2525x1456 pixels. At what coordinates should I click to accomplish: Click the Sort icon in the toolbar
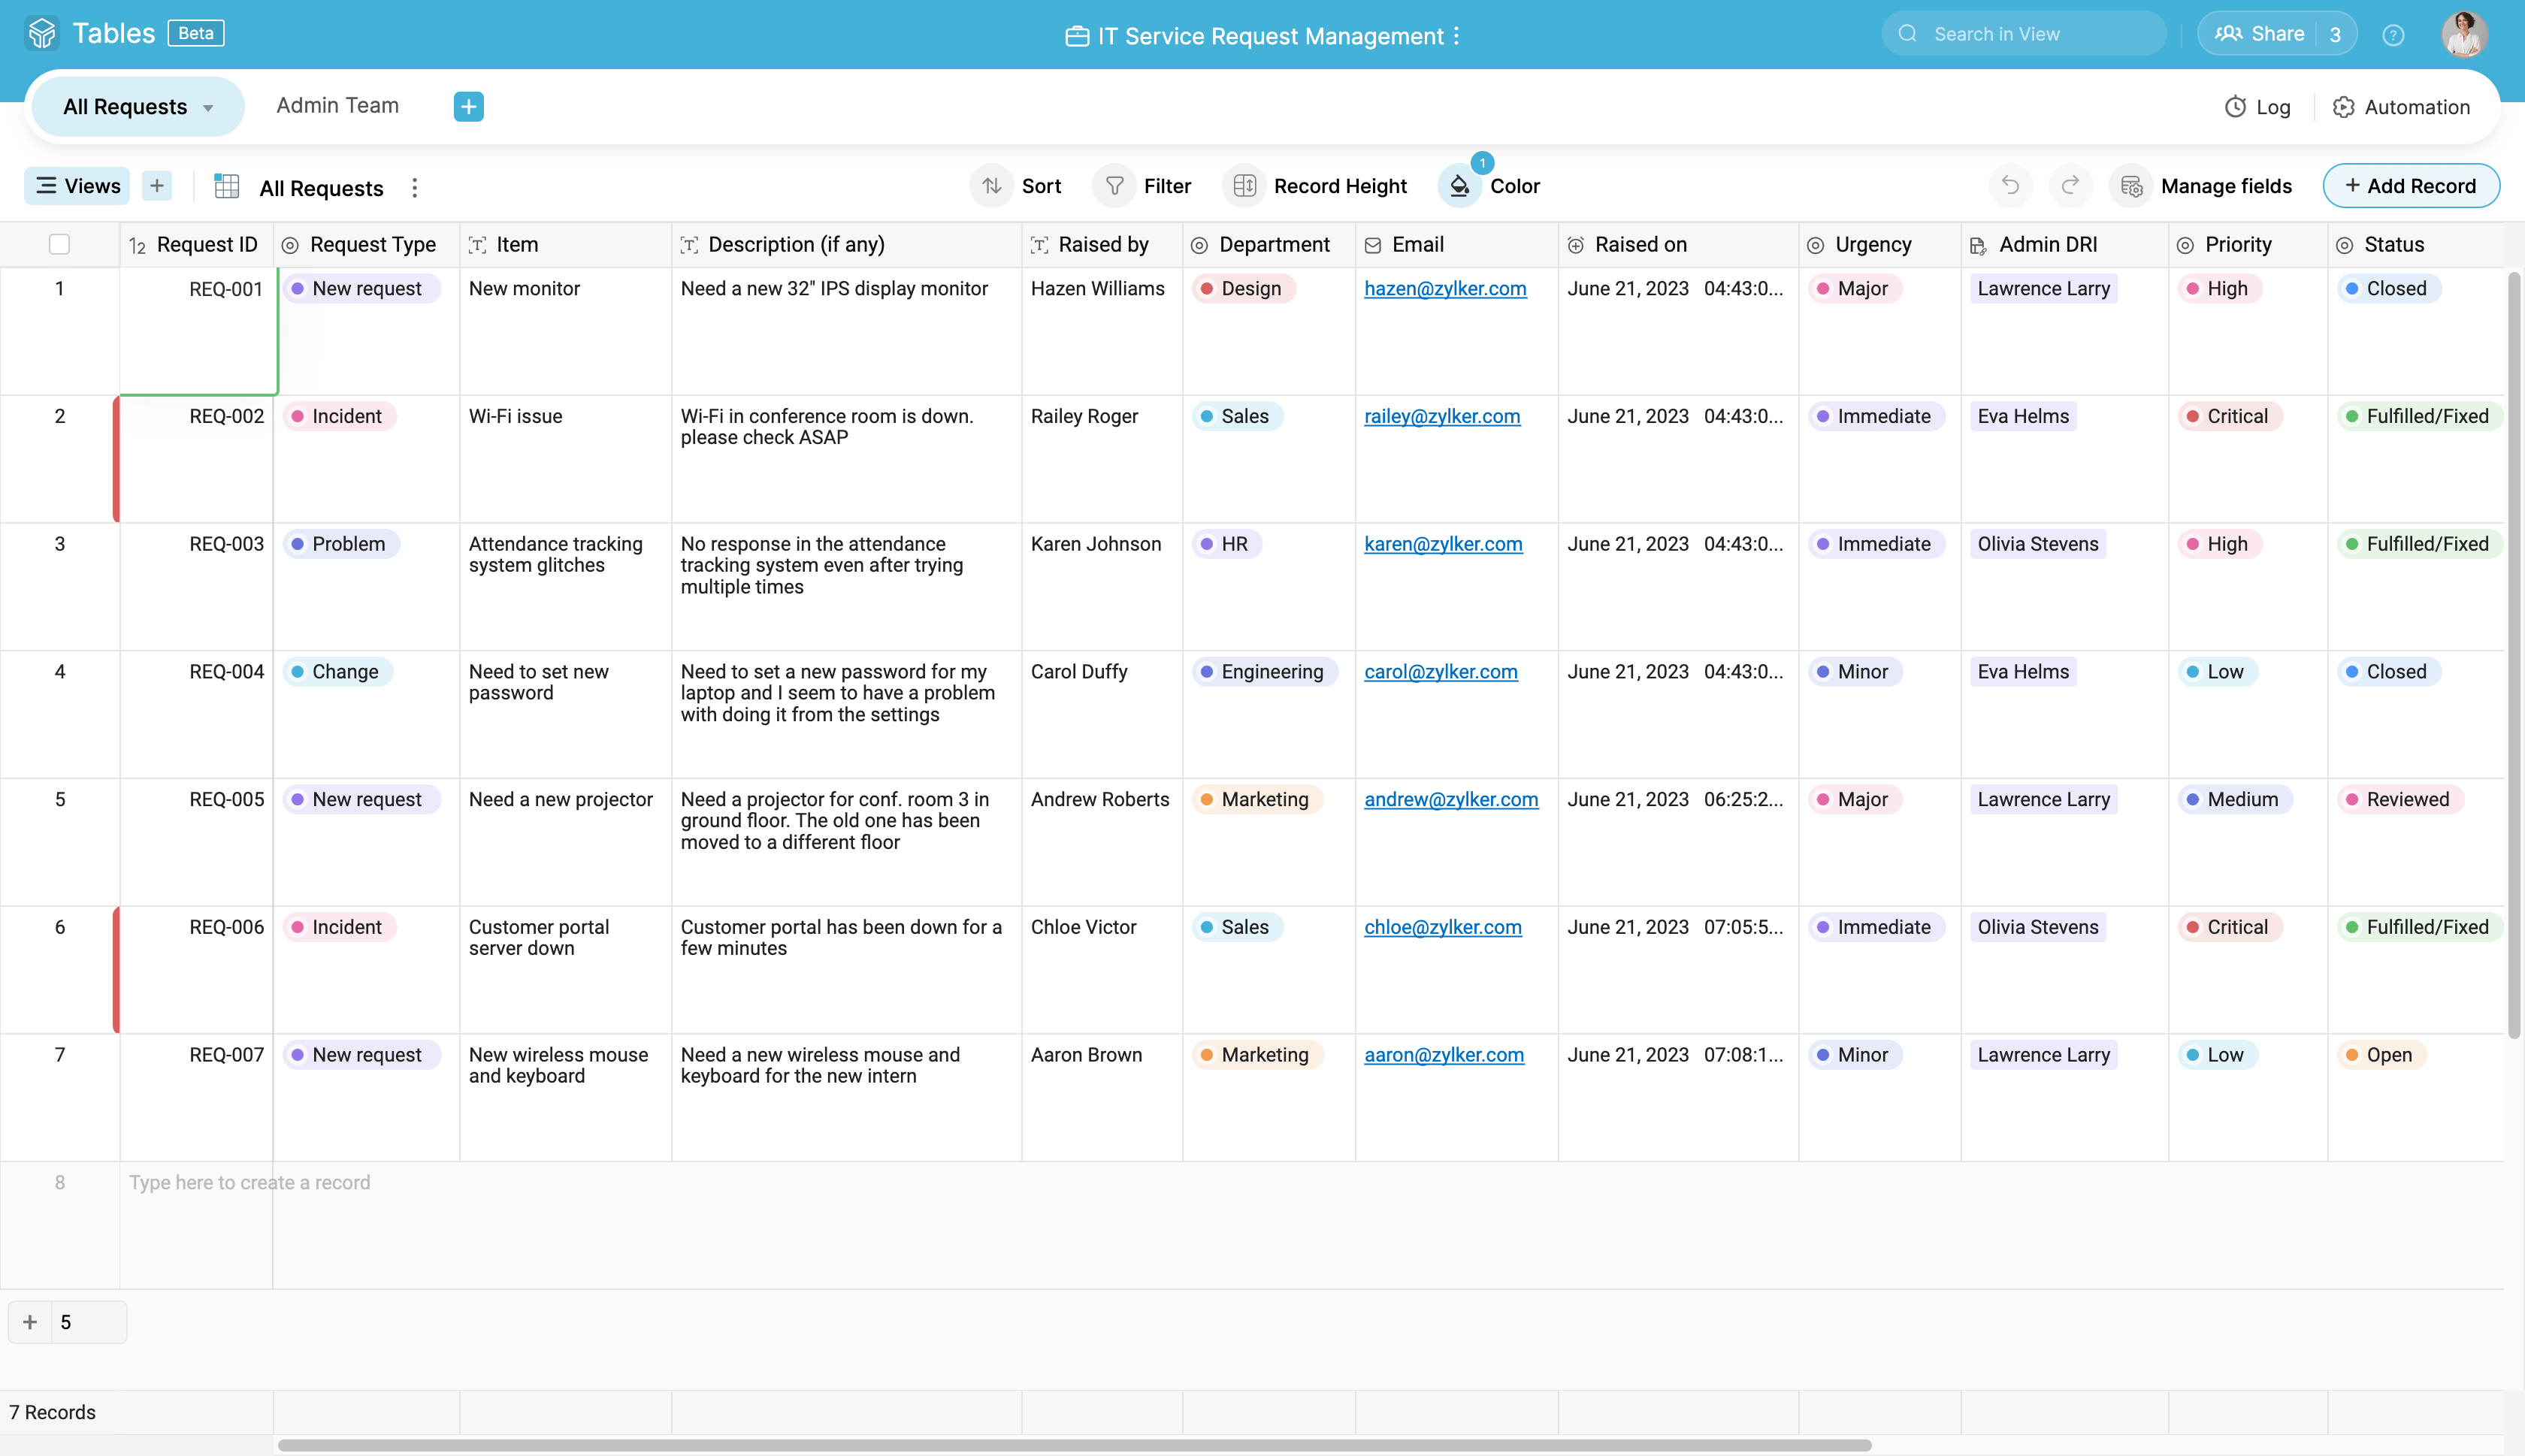991,186
